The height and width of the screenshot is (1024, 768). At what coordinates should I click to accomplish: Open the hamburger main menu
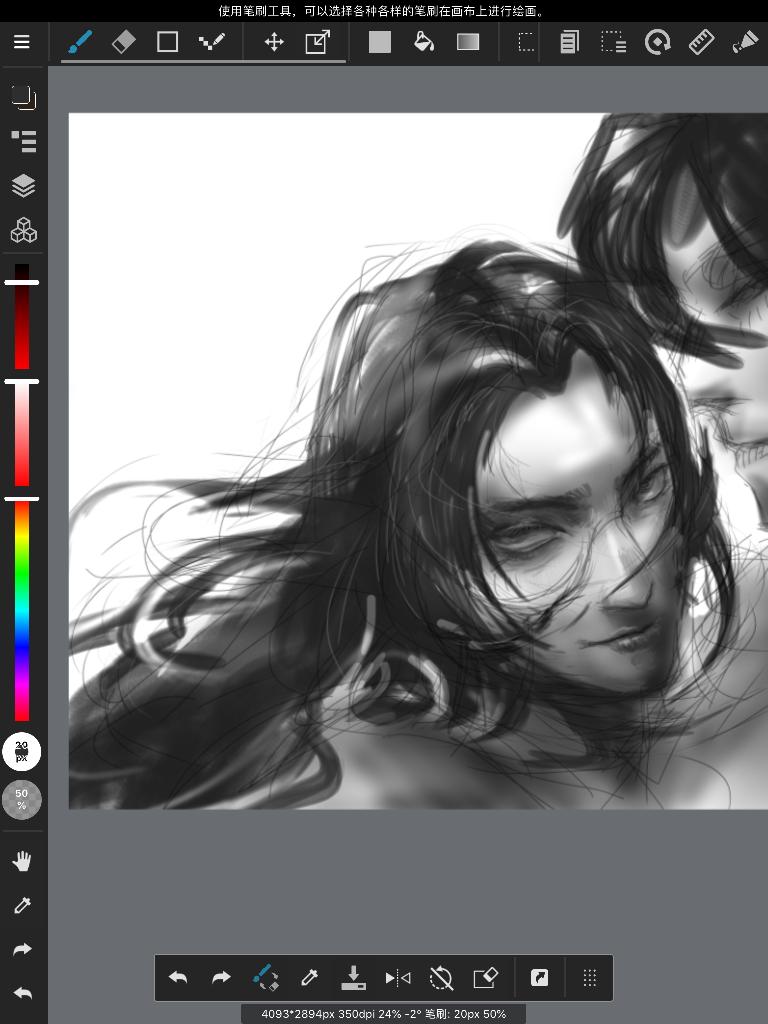[22, 42]
